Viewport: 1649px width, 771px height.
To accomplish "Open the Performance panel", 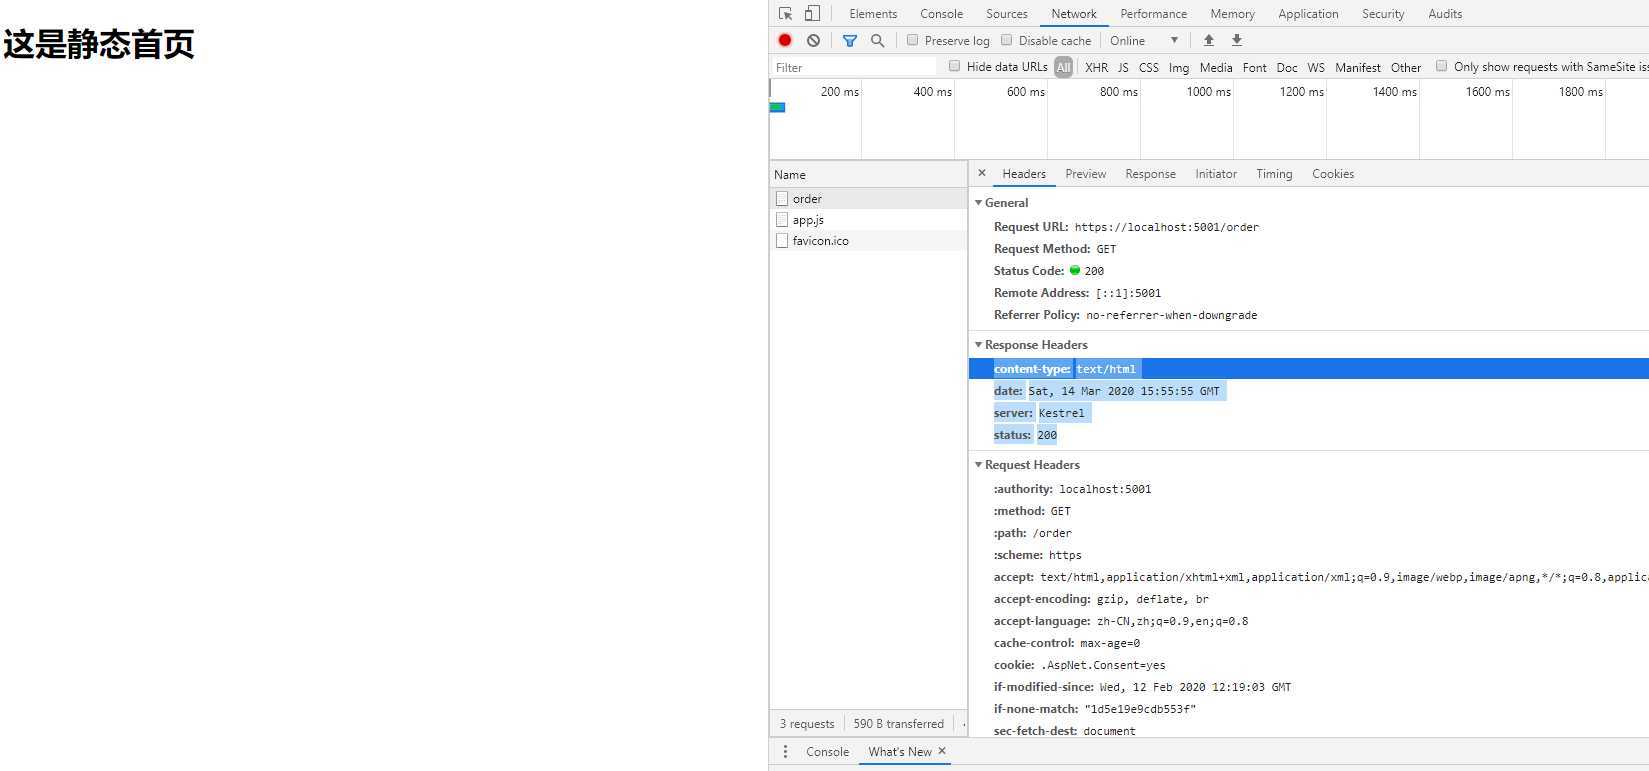I will point(1153,14).
